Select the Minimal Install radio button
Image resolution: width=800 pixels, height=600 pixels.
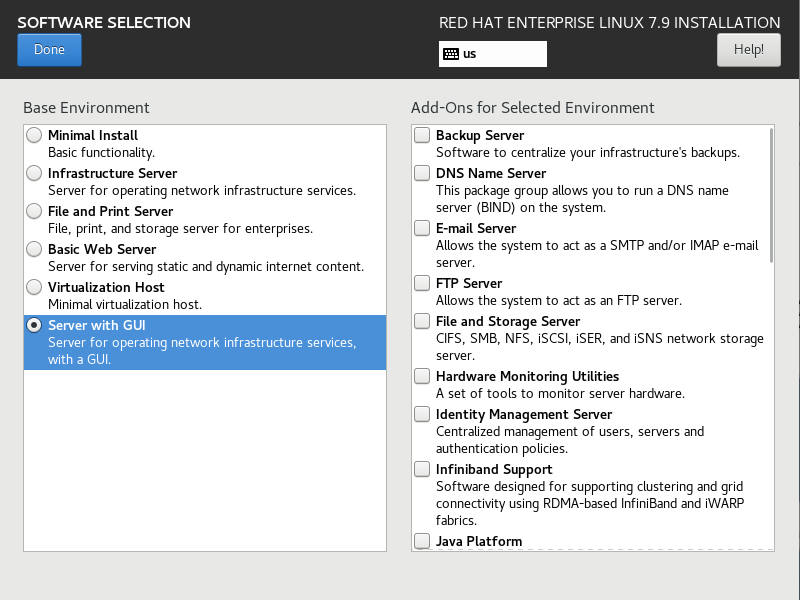(35, 135)
